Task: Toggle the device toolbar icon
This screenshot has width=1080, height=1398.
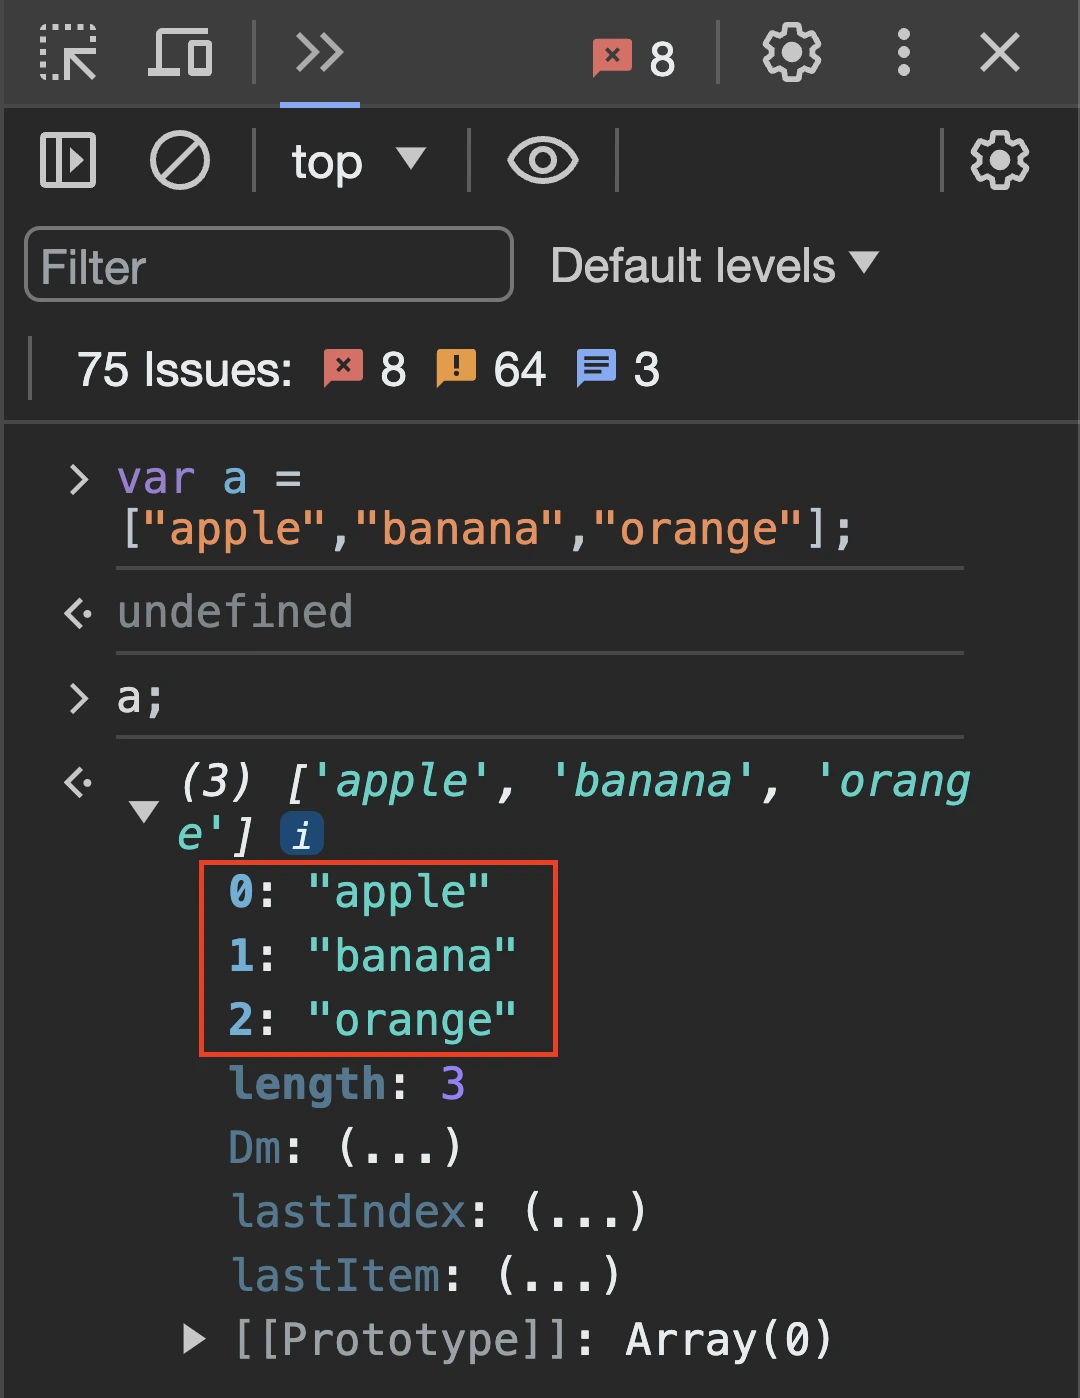Action: coord(181,53)
